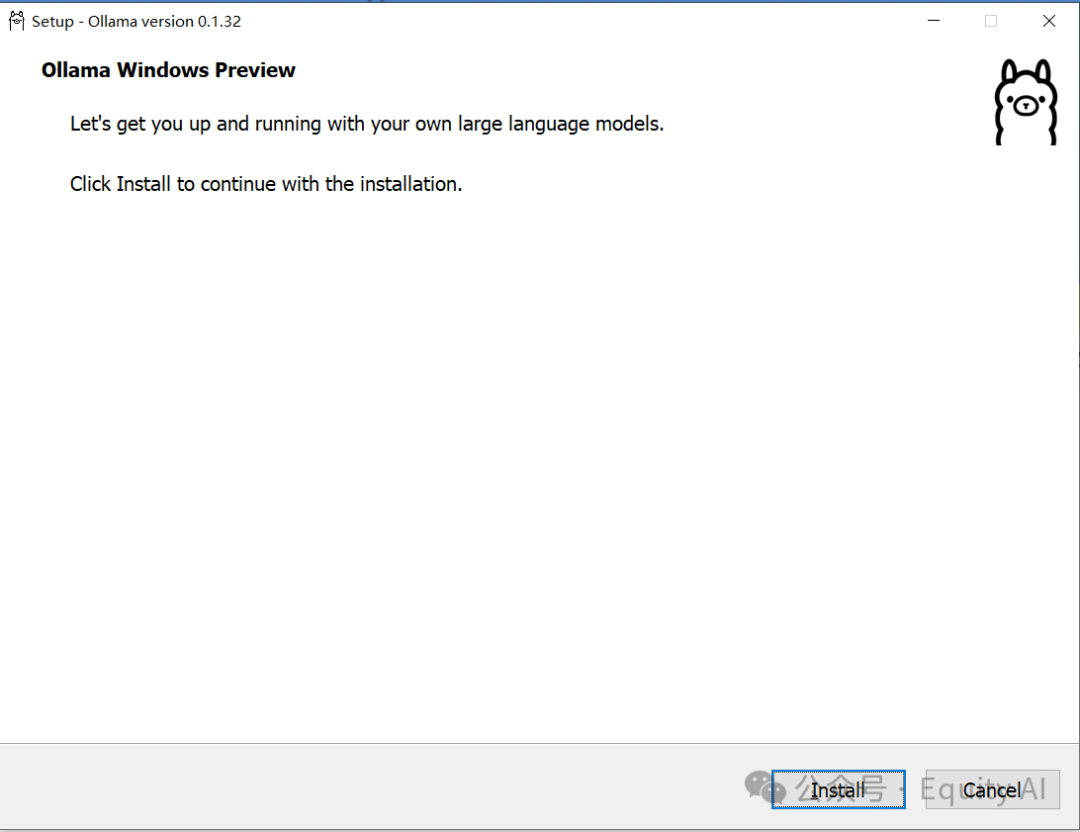Close the Ollama setup window

(x=1049, y=21)
